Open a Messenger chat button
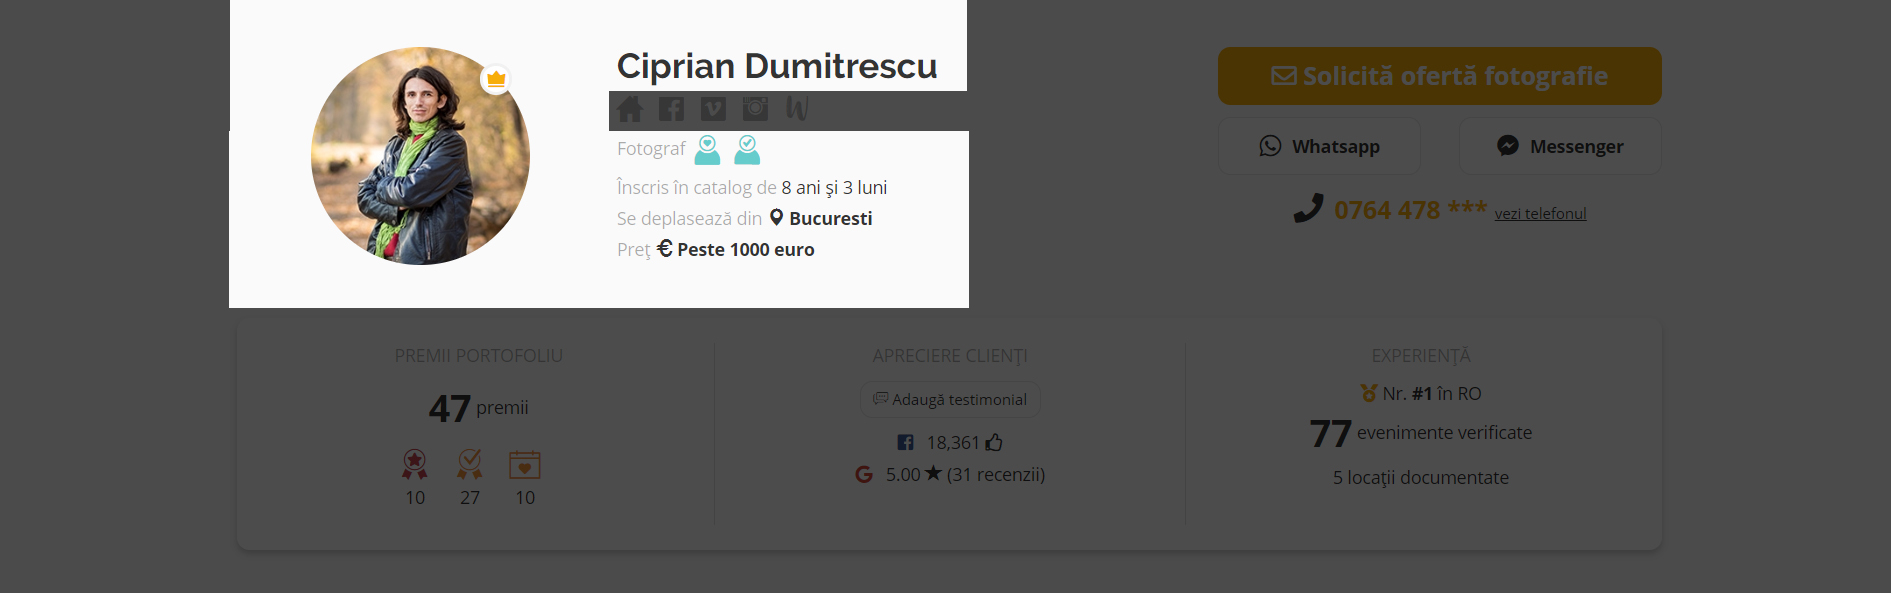This screenshot has height=593, width=1891. tap(1560, 147)
